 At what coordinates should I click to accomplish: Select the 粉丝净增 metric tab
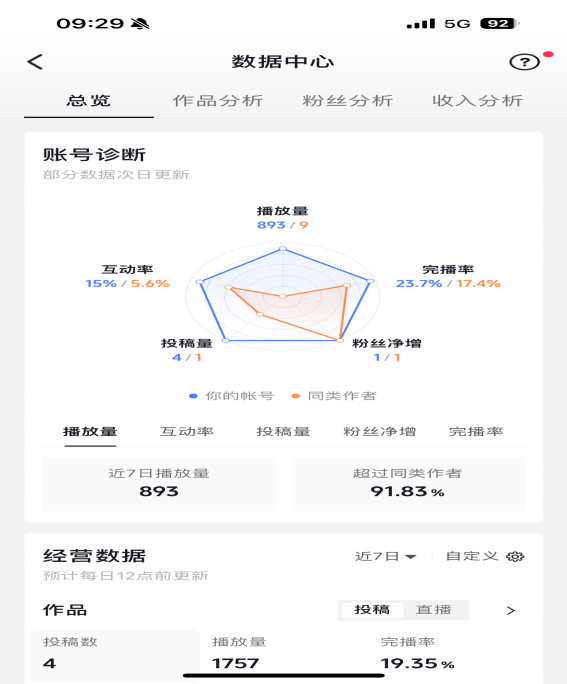tap(379, 432)
